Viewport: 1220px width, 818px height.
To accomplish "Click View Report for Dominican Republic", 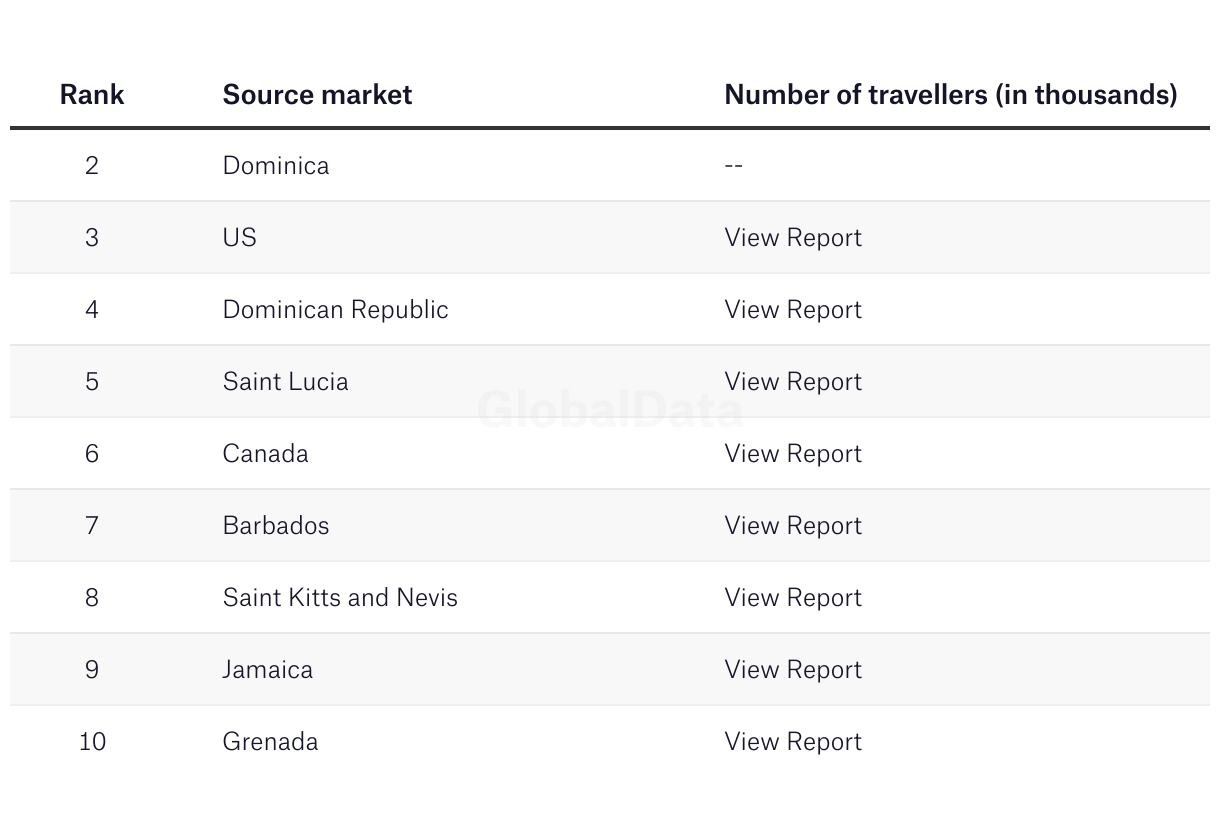I will pos(793,309).
